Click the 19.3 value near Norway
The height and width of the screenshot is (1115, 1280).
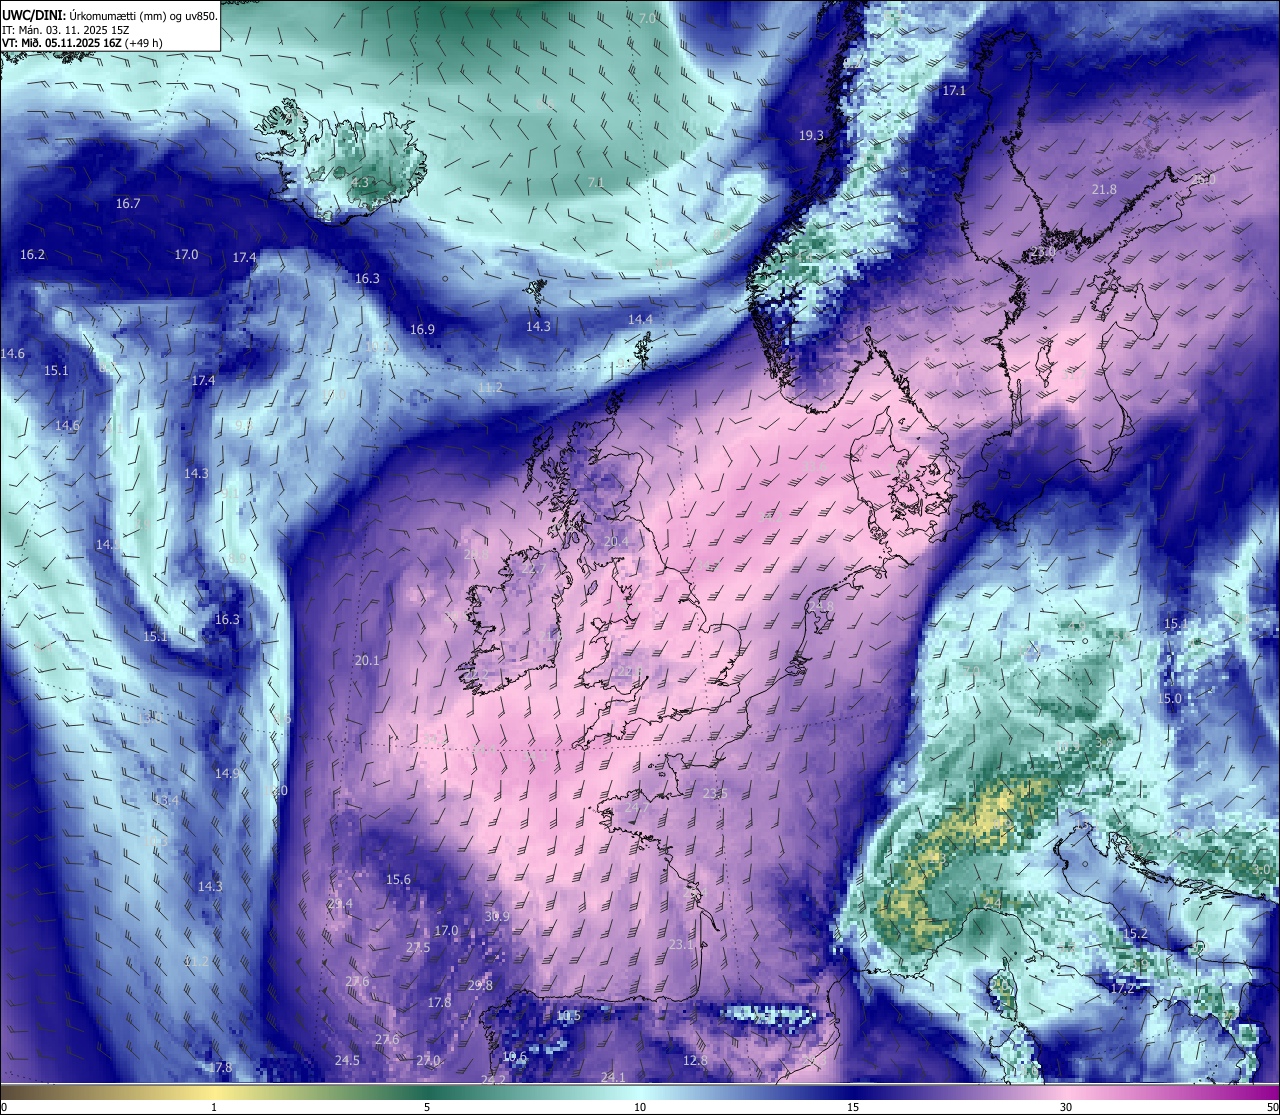[x=811, y=135]
